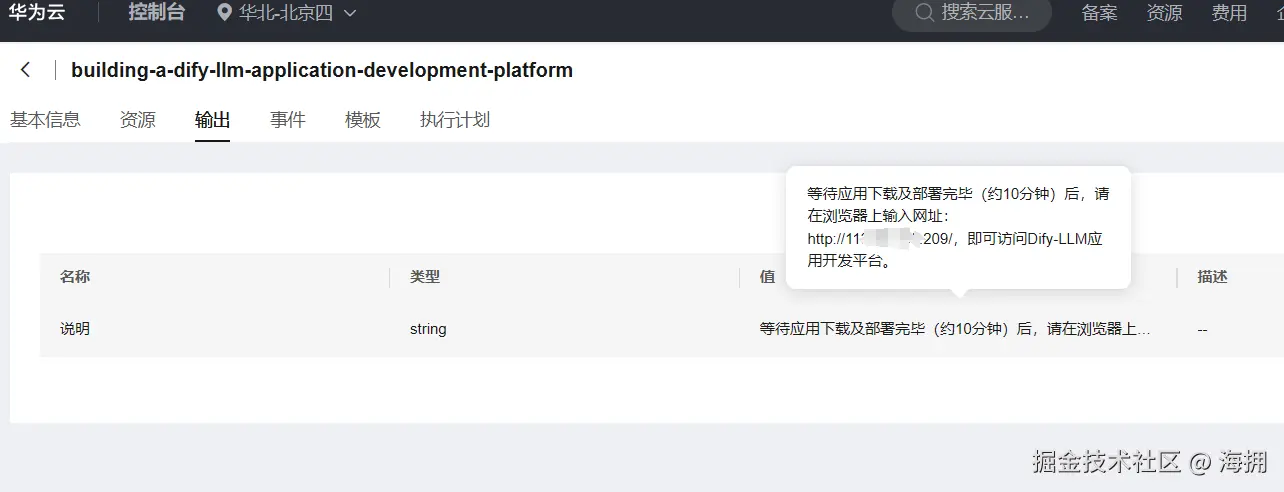Click the back arrow beside stack name
Viewport: 1284px width, 492px height.
[x=26, y=70]
